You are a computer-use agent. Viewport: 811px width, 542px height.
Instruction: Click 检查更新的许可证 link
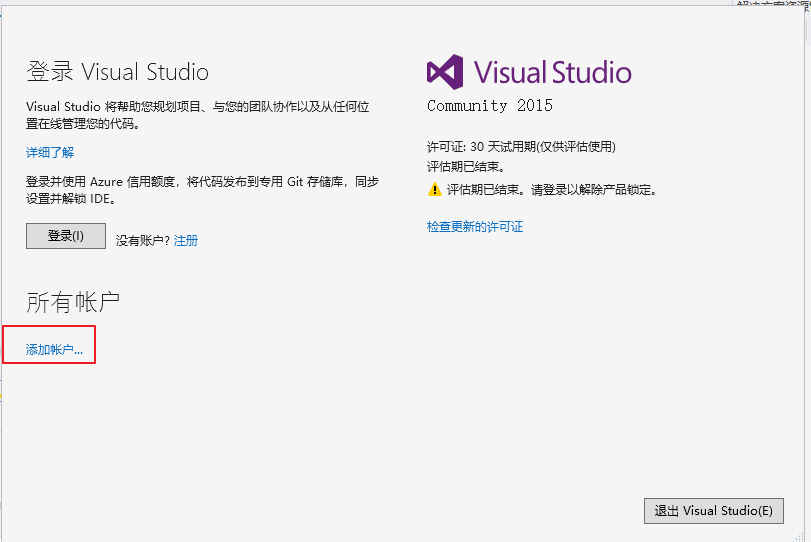click(x=475, y=227)
